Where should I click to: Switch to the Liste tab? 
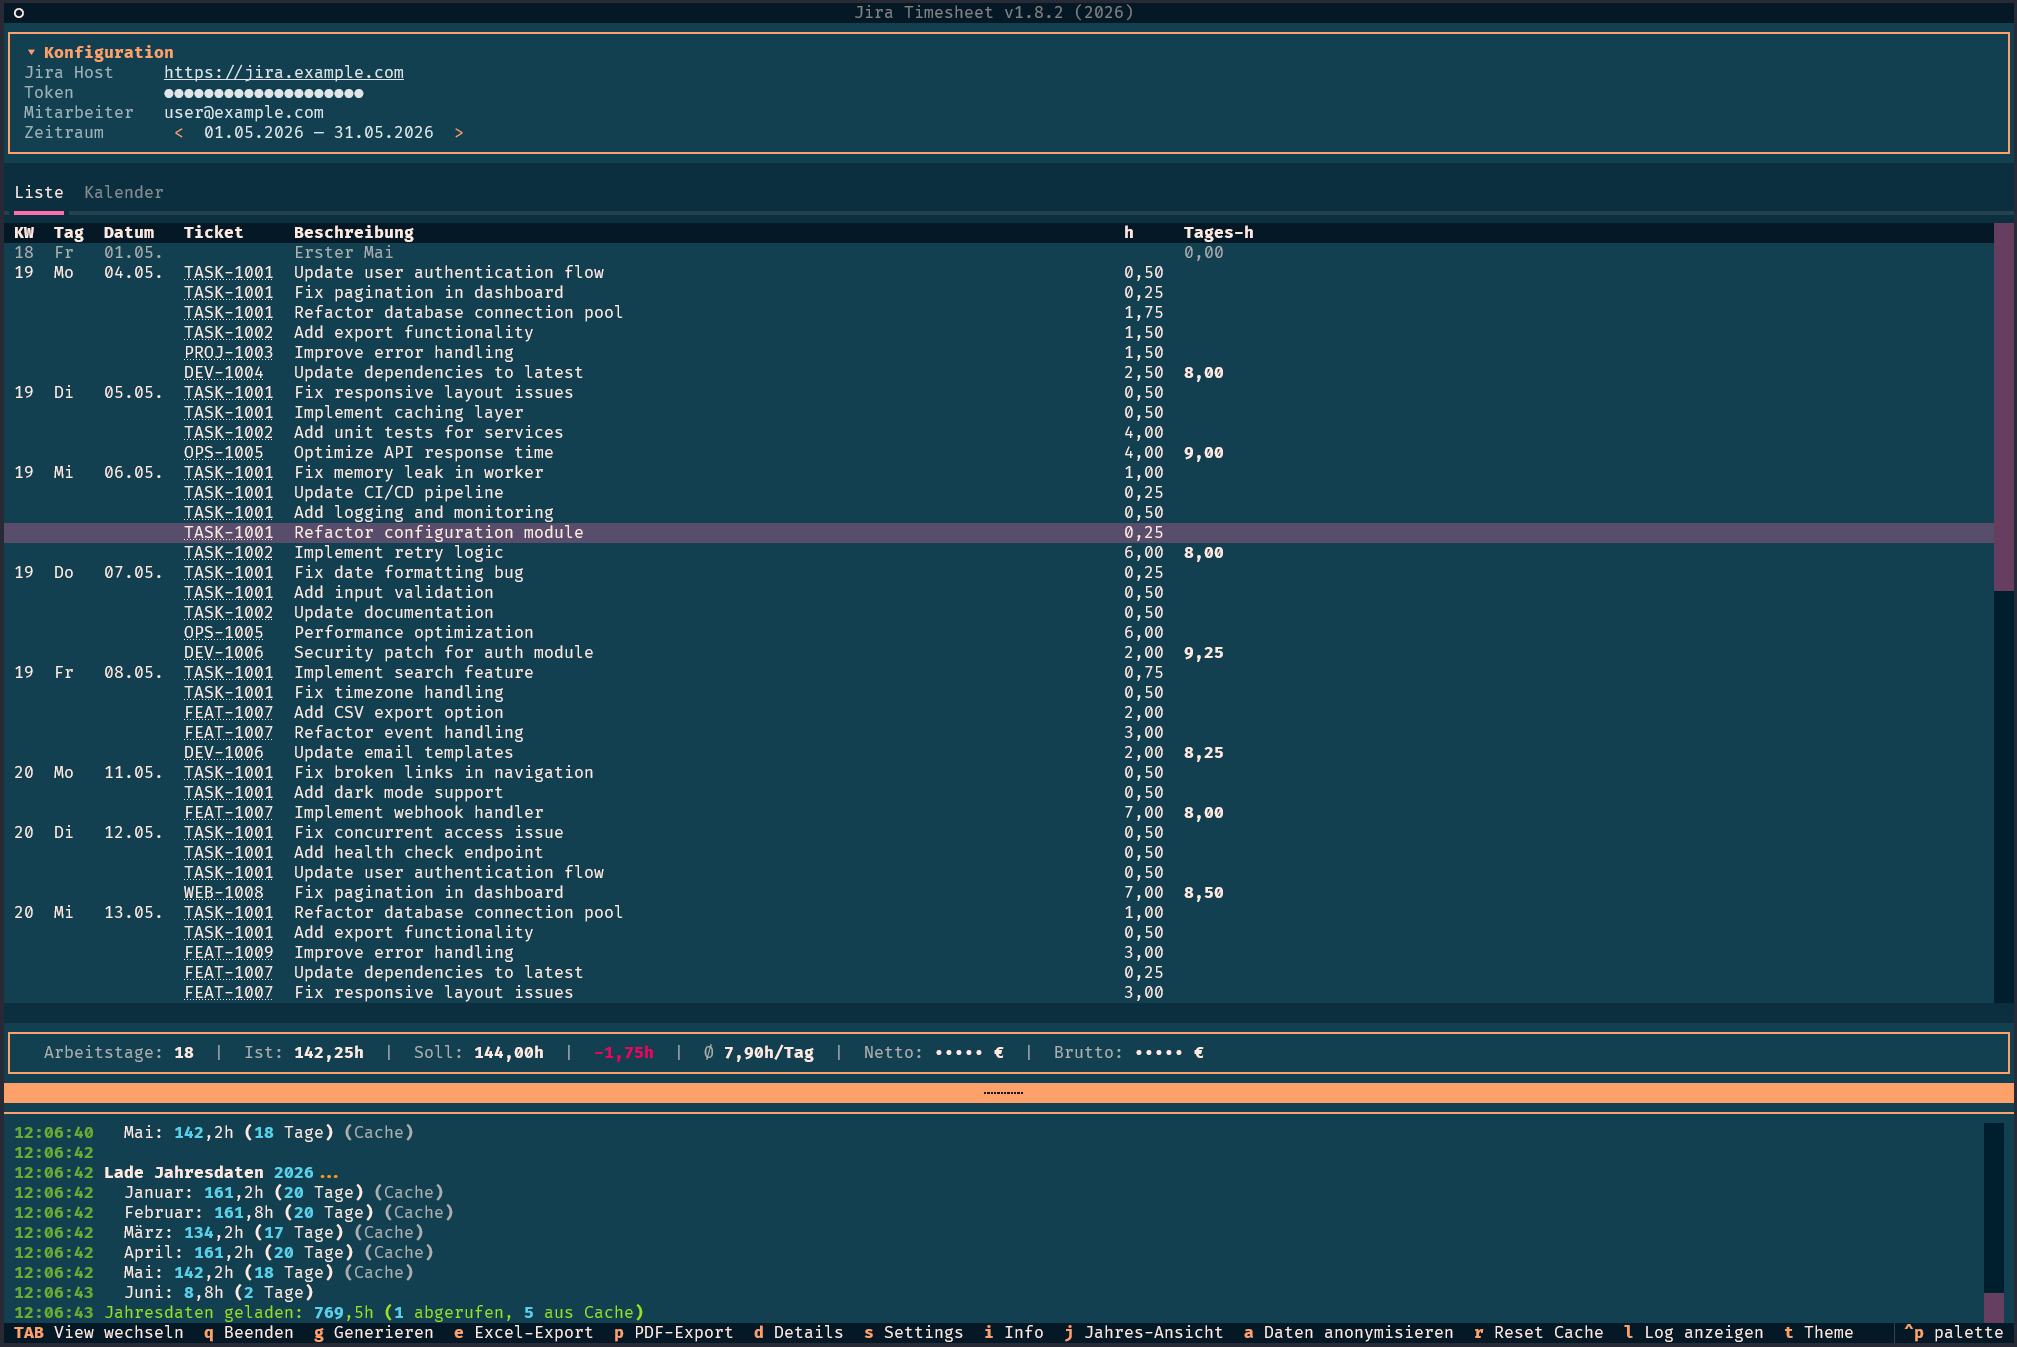[x=39, y=192]
